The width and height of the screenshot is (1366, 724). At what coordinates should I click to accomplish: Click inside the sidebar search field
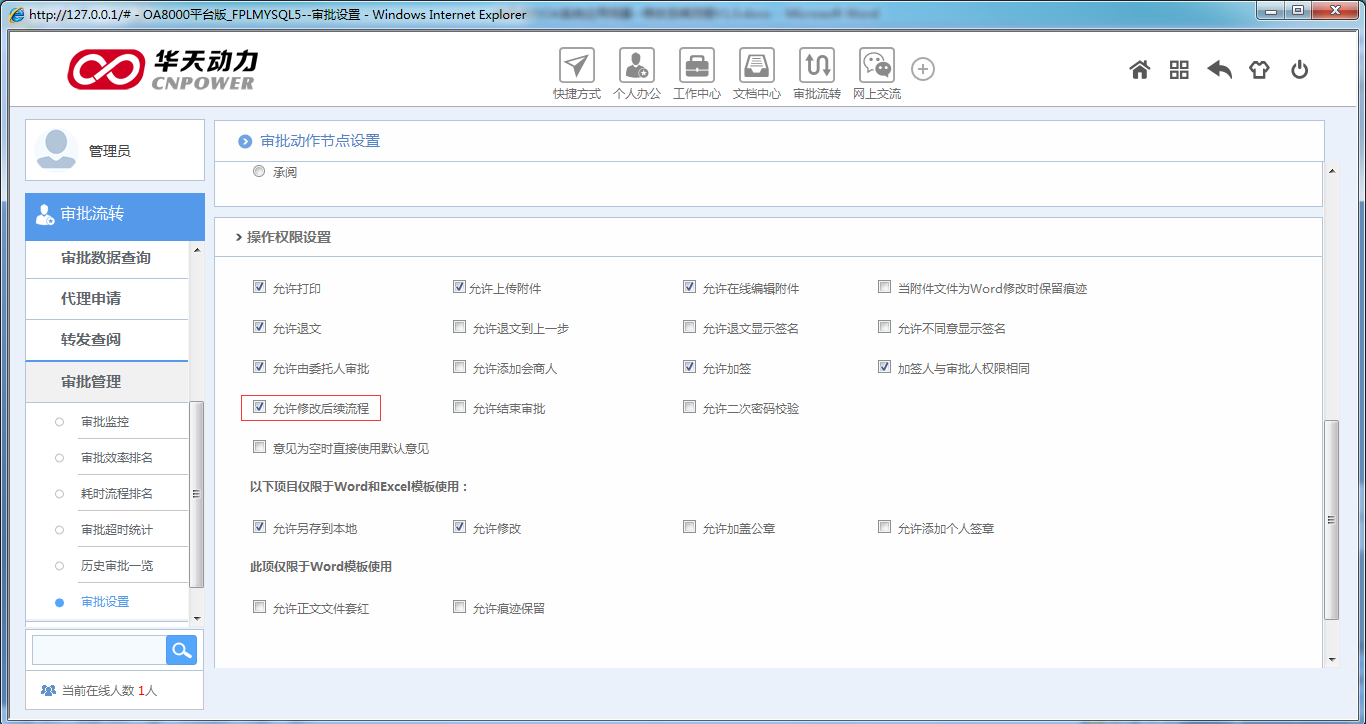point(97,649)
